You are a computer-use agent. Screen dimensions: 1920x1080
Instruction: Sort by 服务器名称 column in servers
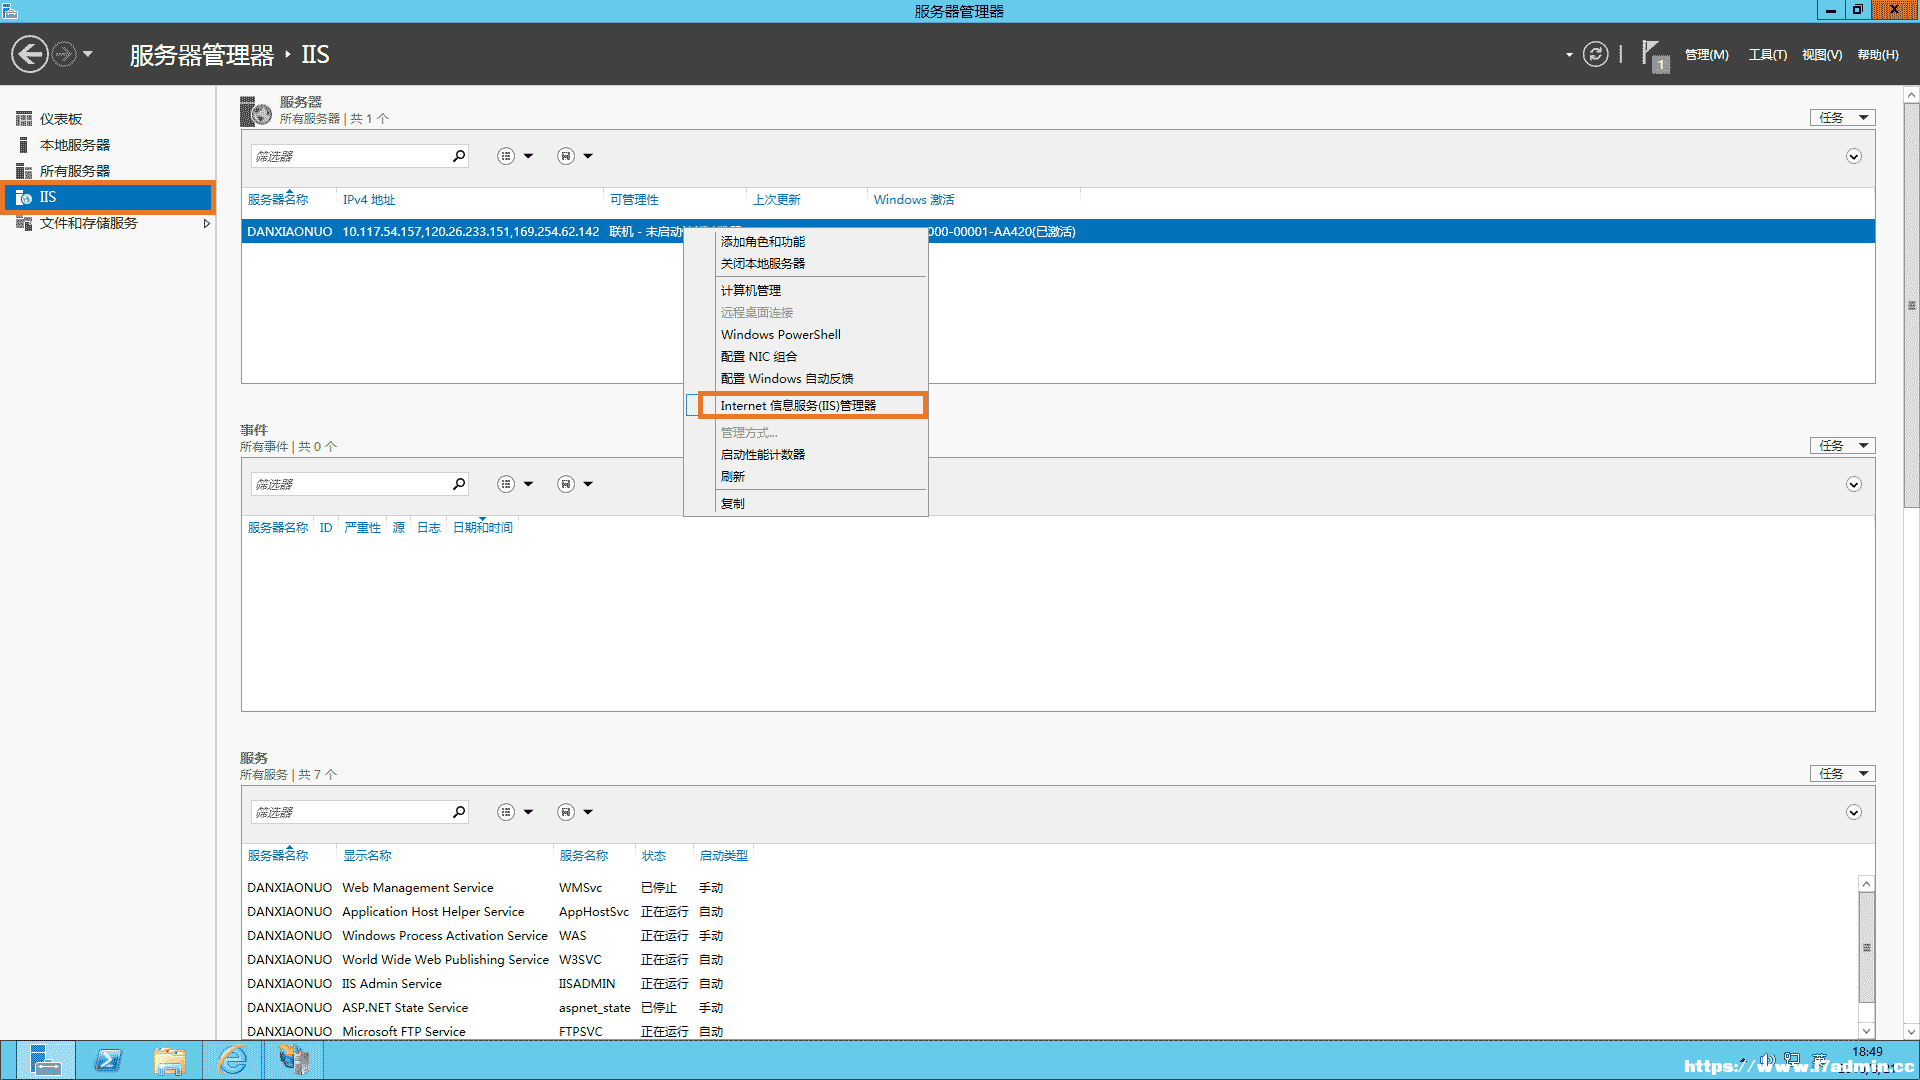tap(278, 200)
